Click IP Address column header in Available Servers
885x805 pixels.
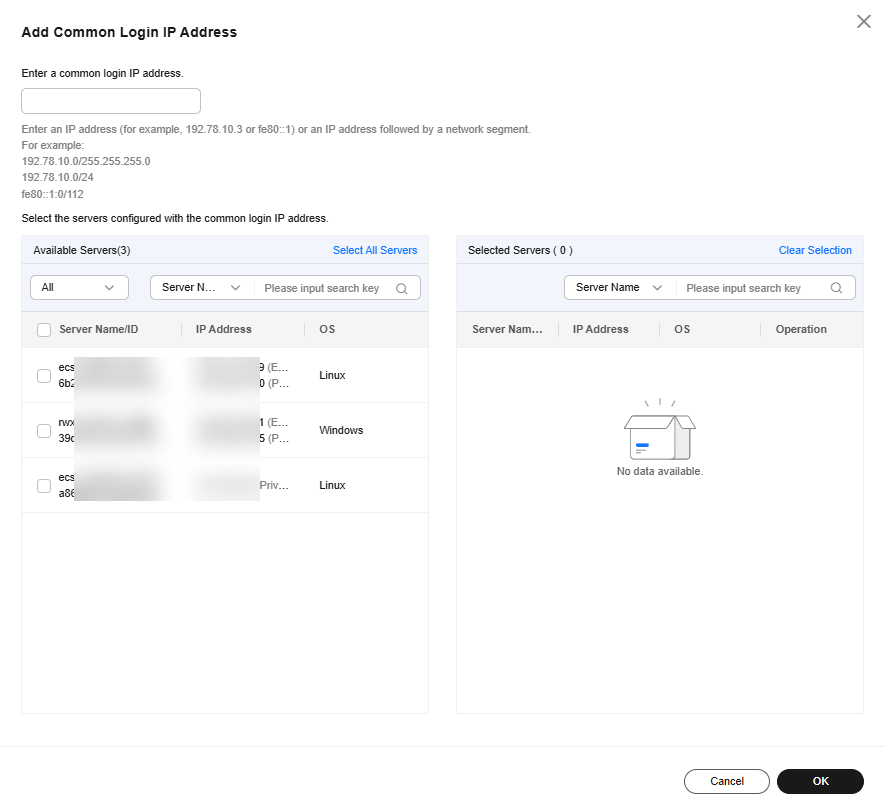pos(224,329)
